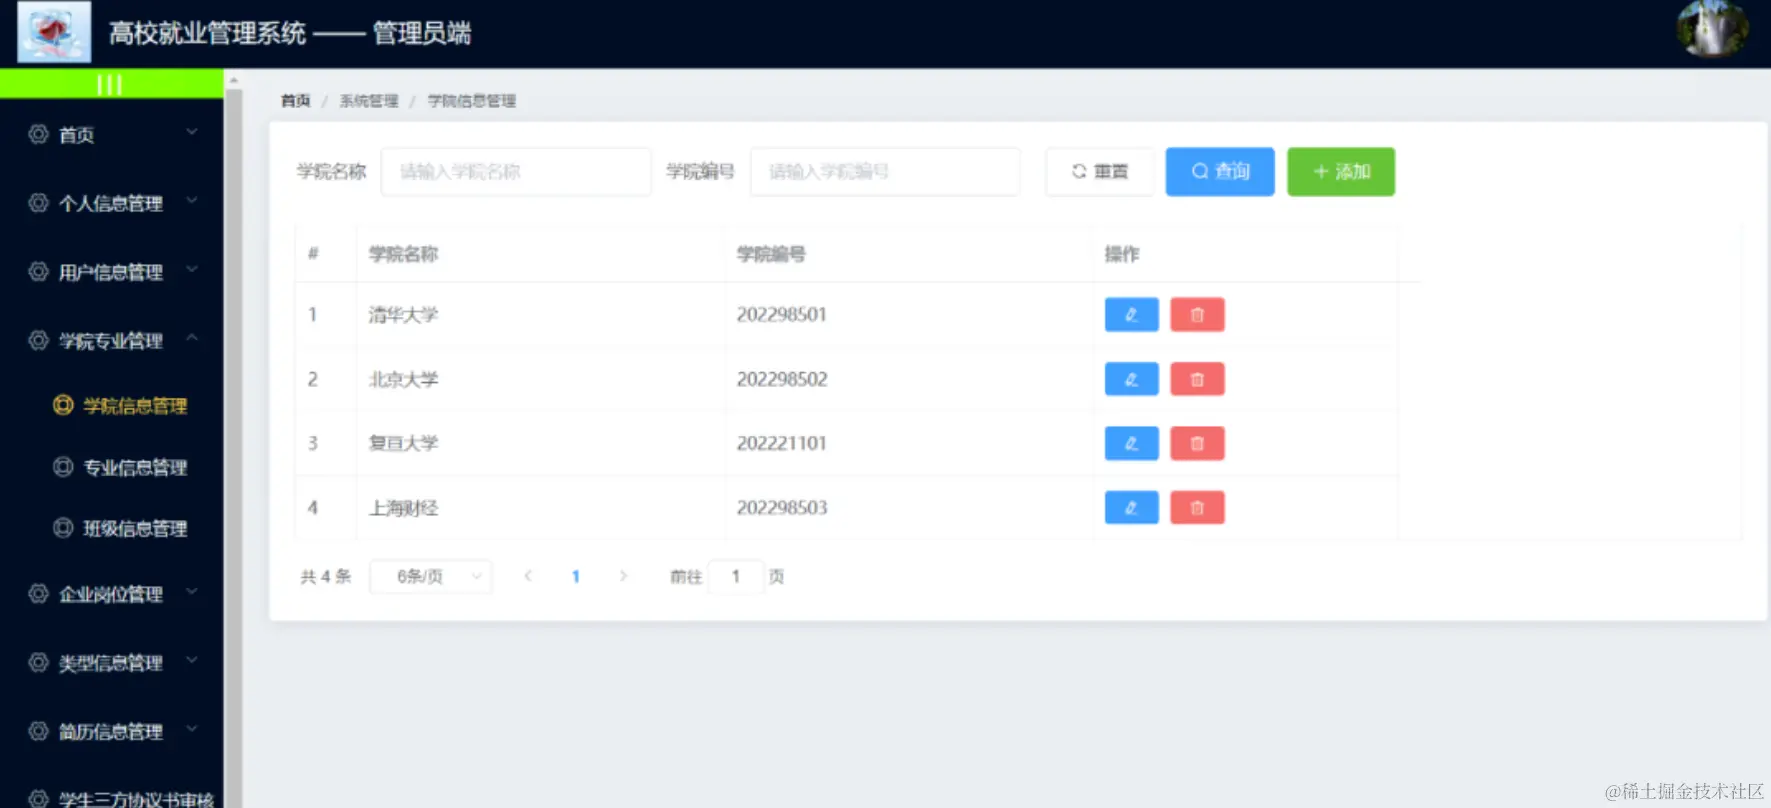Click the green 添加 button
This screenshot has width=1771, height=808.
1341,171
